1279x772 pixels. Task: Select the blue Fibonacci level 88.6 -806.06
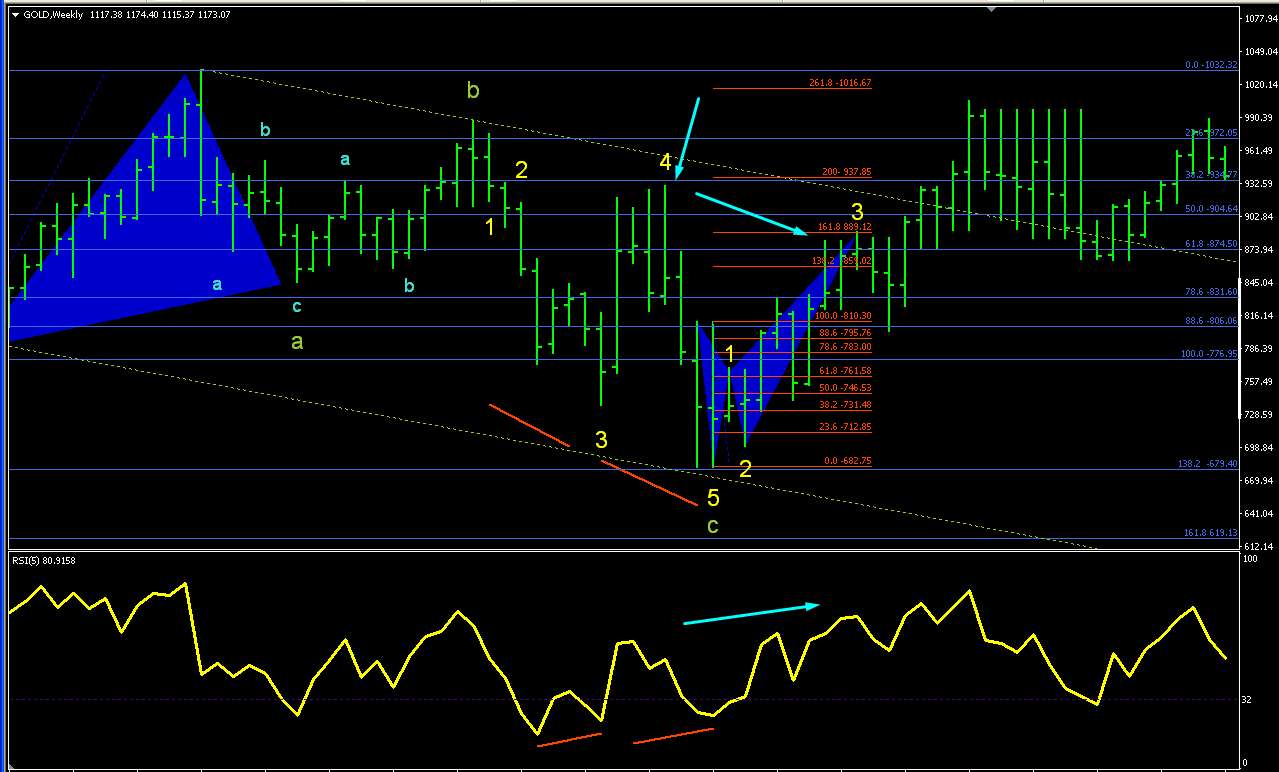click(x=1211, y=321)
